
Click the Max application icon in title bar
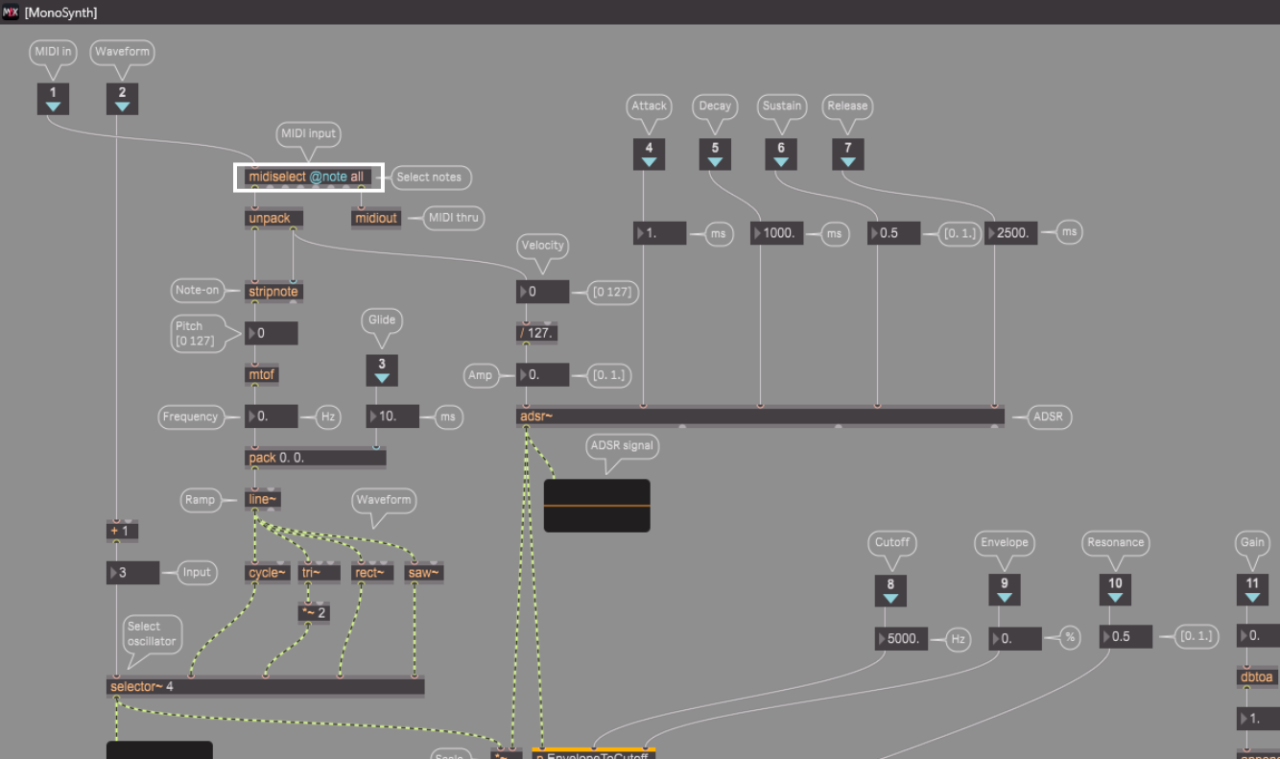[x=11, y=12]
